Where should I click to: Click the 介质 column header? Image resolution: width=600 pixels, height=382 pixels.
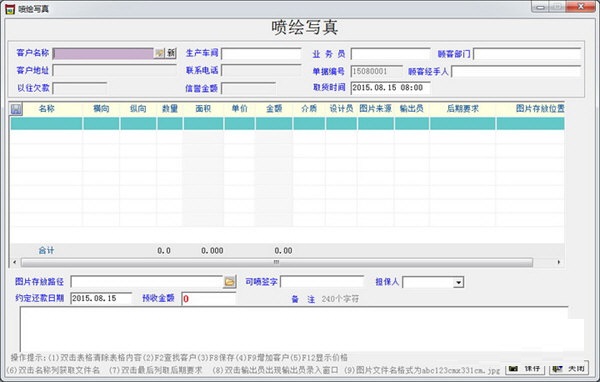point(309,109)
